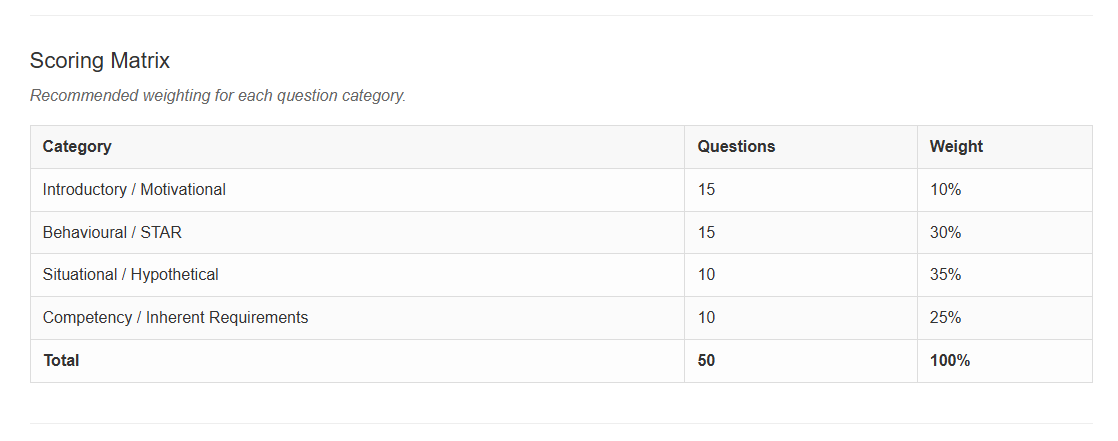Image resolution: width=1118 pixels, height=441 pixels.
Task: Select the Weight column header
Action: (1005, 147)
